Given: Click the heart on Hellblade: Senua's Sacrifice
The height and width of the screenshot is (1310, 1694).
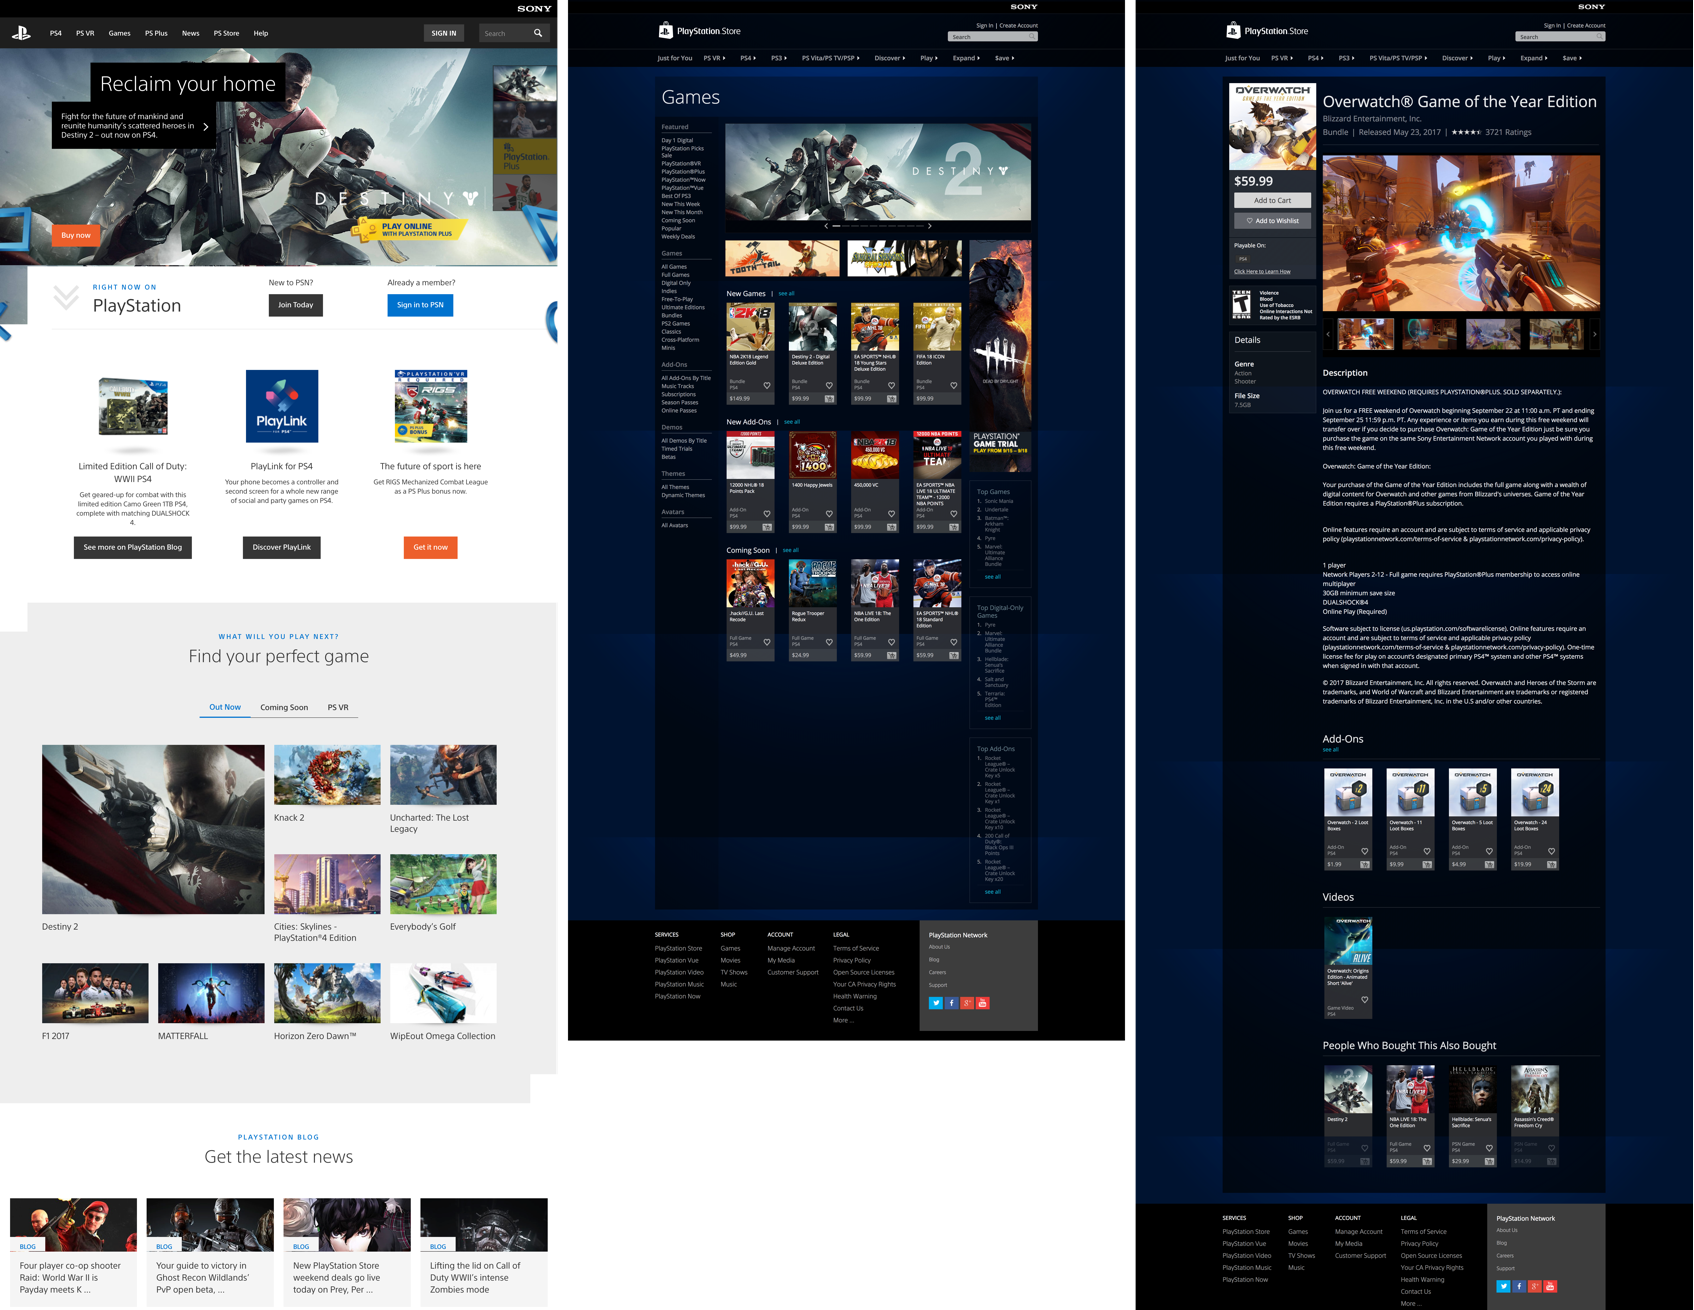Looking at the screenshot, I should (1489, 1148).
